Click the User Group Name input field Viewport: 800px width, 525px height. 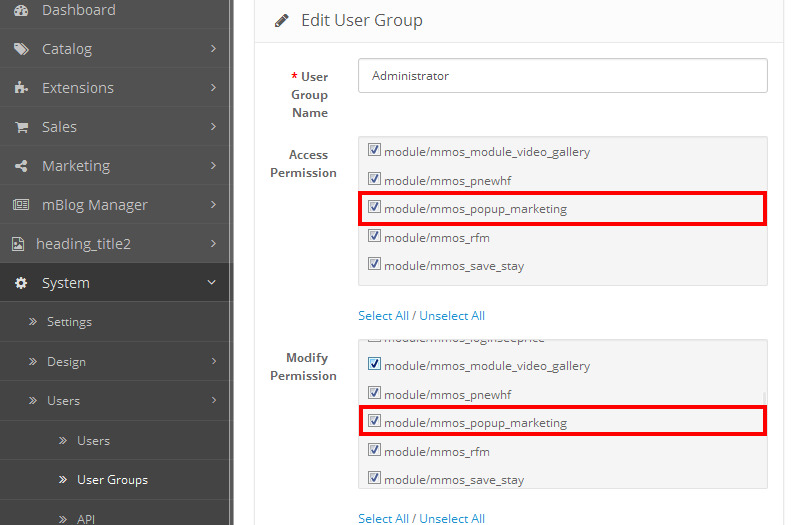coord(563,76)
